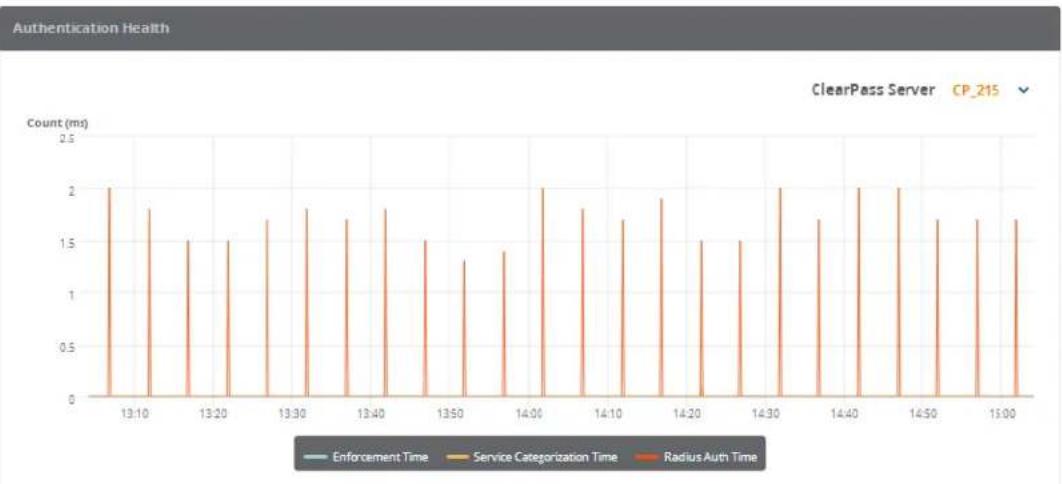Click the 14:00 time axis label
Viewport: 1062px width, 484px height.
(529, 412)
